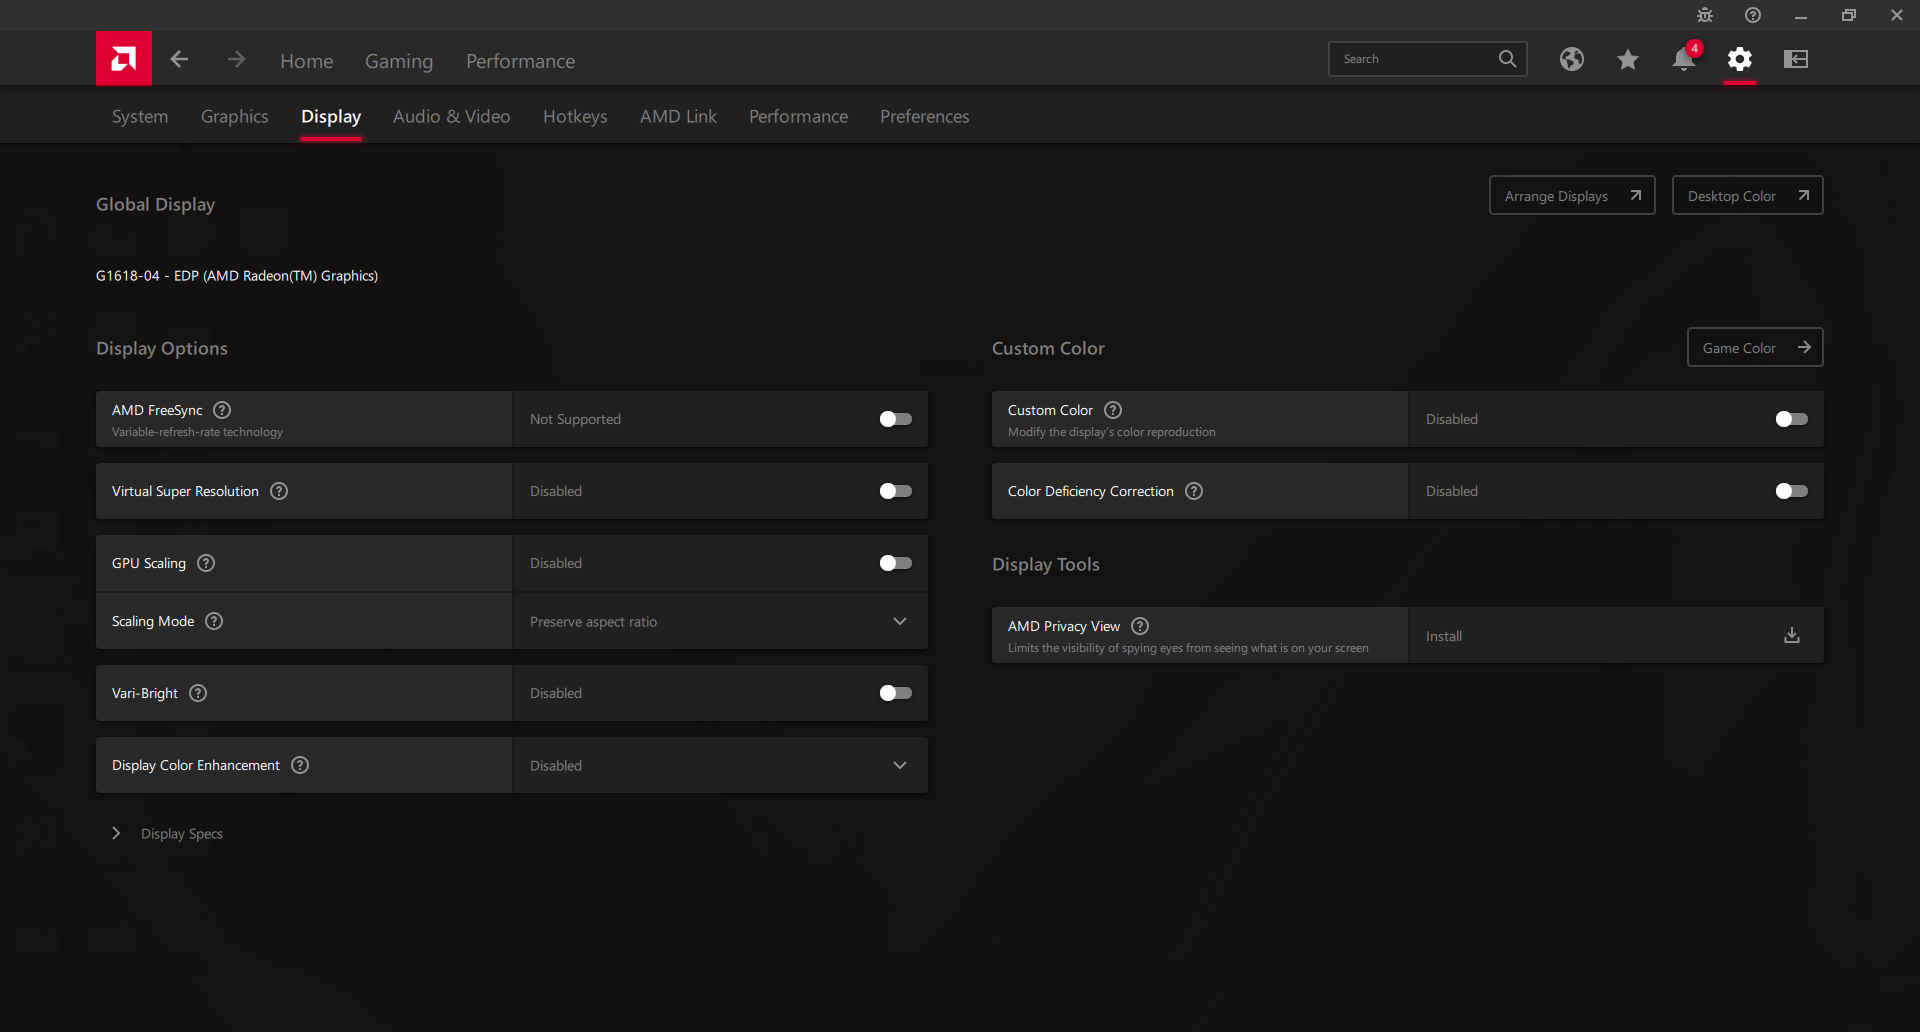Viewport: 1920px width, 1032px height.
Task: Click the AMD logo home icon
Action: [x=124, y=59]
